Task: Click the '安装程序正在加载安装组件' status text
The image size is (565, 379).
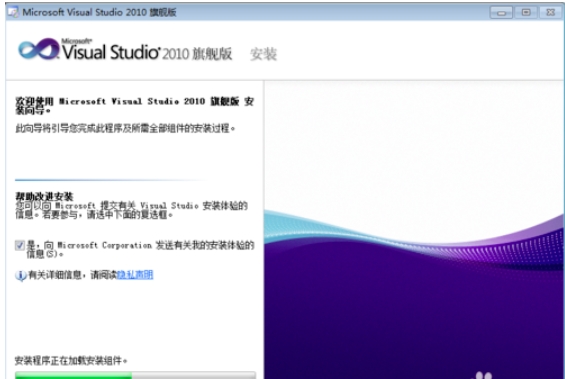Action: 71,361
